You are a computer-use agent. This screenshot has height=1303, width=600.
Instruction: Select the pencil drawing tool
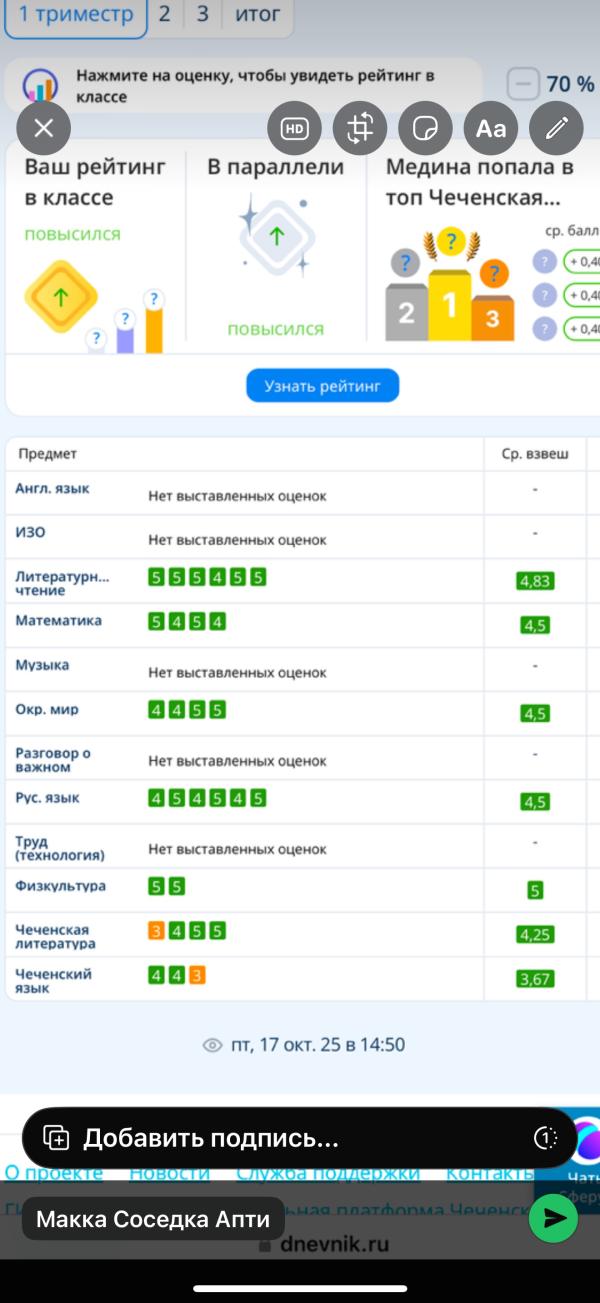(556, 128)
